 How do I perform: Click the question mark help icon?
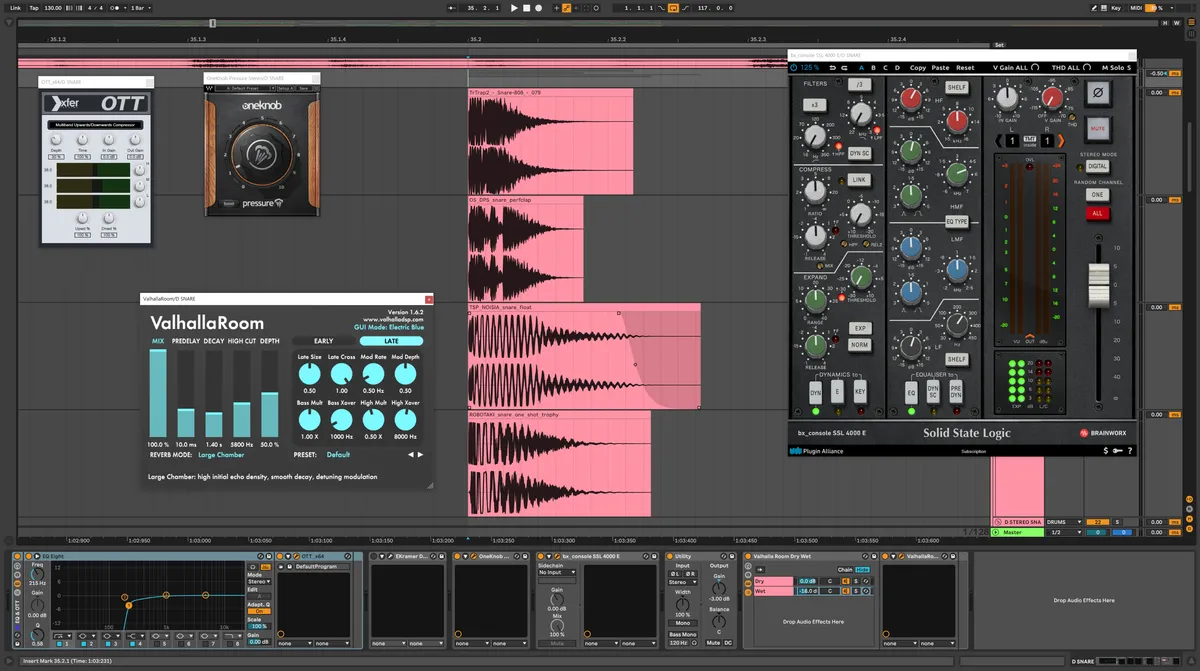[x=1130, y=451]
